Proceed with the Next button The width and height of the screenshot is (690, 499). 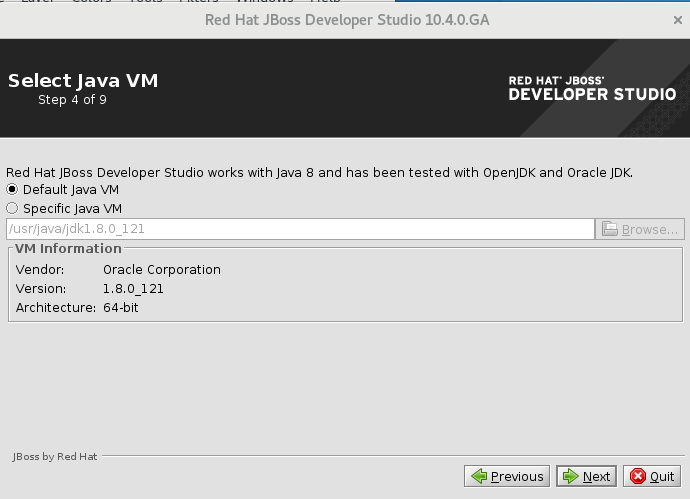tap(587, 476)
